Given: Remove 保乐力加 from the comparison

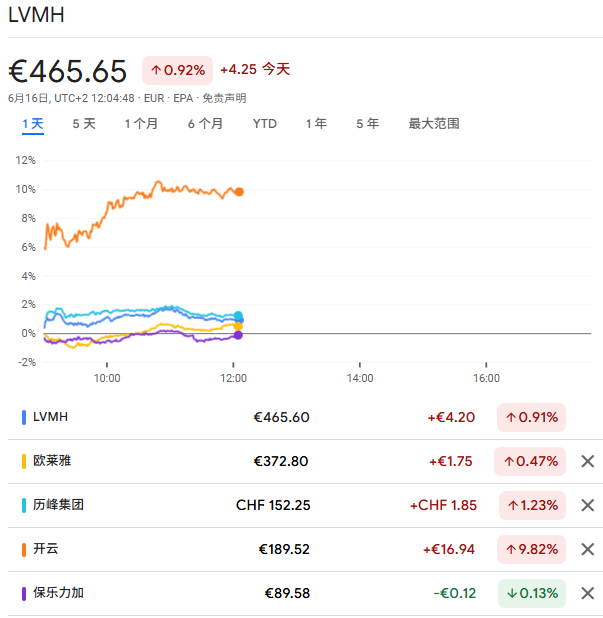Looking at the screenshot, I should [587, 593].
